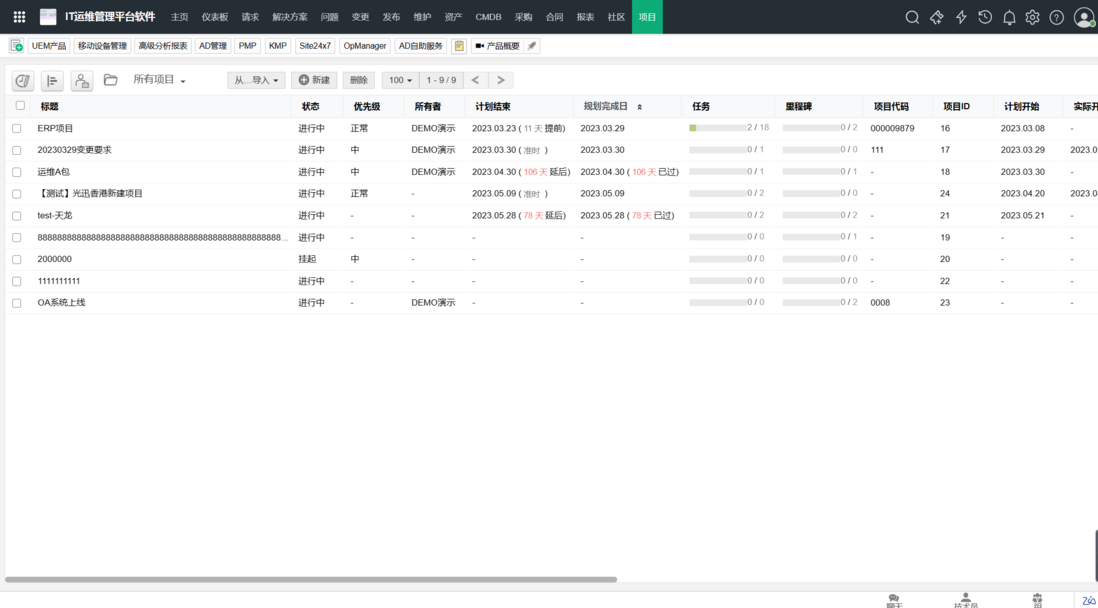
Task: Click the 优先级 column header
Action: pyautogui.click(x=367, y=106)
